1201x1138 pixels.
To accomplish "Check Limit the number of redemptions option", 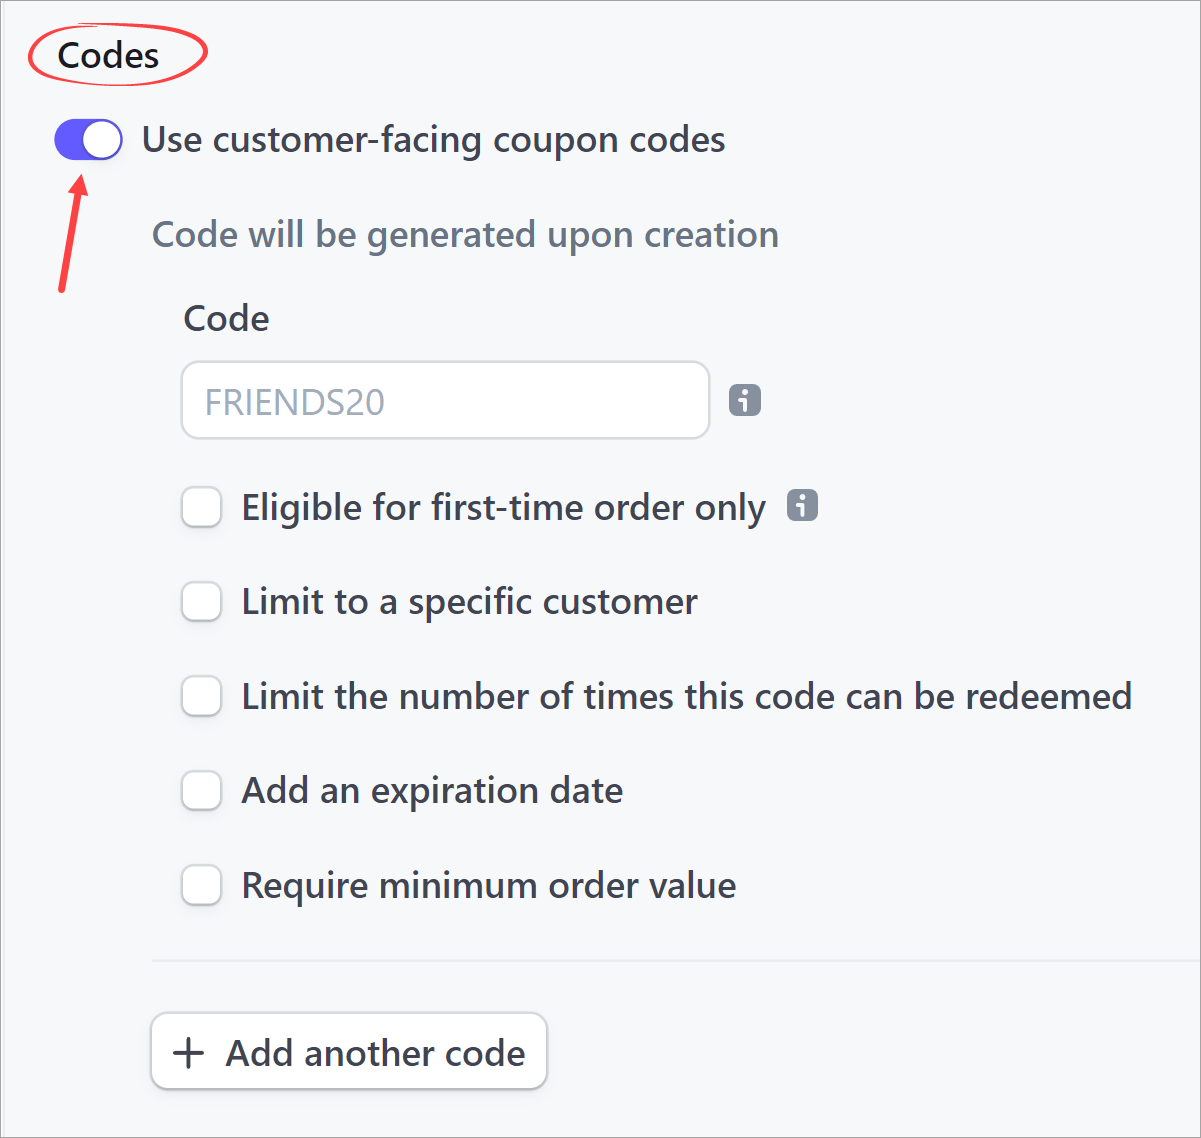I will (201, 696).
